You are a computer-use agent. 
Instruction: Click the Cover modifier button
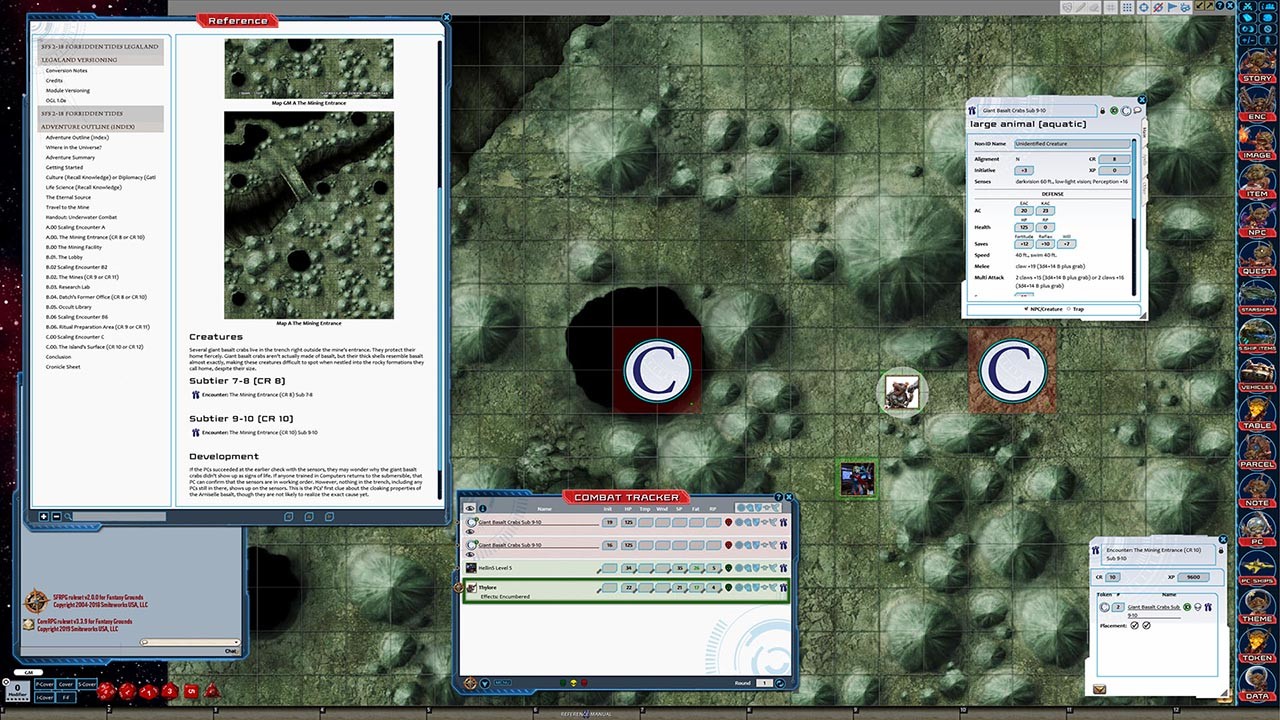[x=66, y=684]
